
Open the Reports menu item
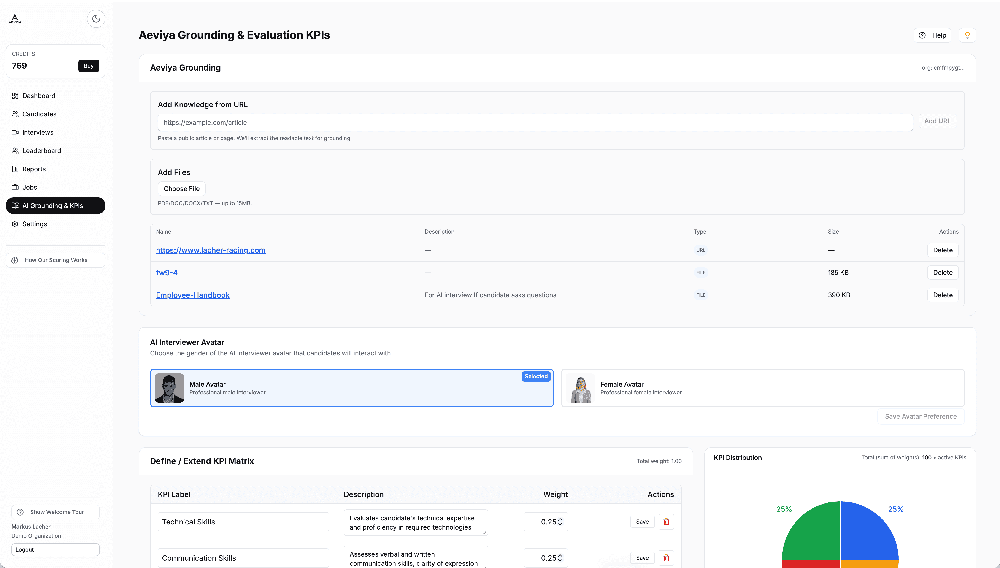pyautogui.click(x=55, y=170)
